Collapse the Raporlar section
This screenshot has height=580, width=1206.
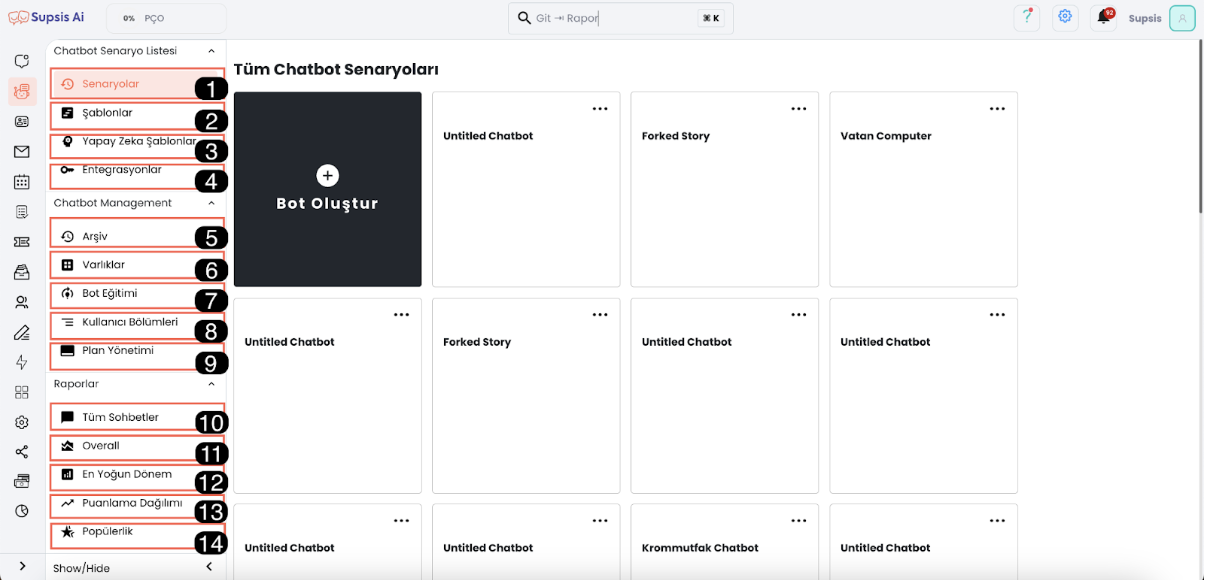pyautogui.click(x=211, y=384)
